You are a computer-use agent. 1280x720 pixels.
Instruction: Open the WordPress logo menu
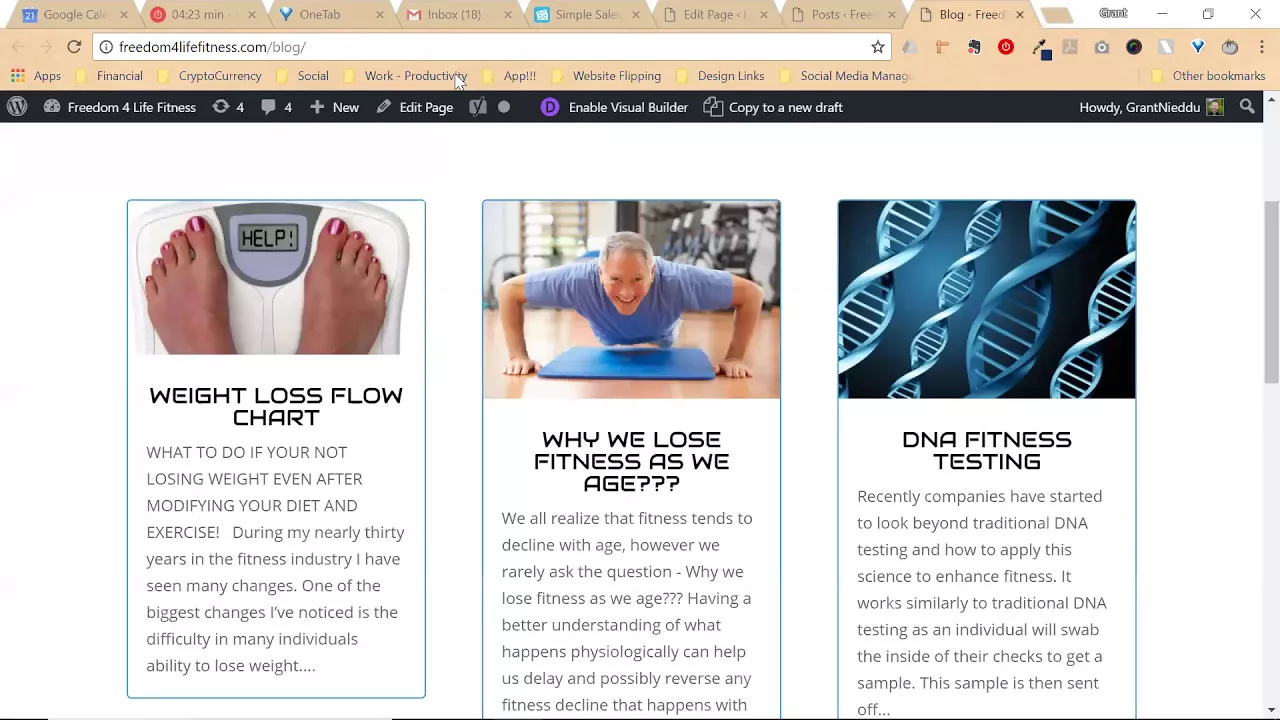17,107
